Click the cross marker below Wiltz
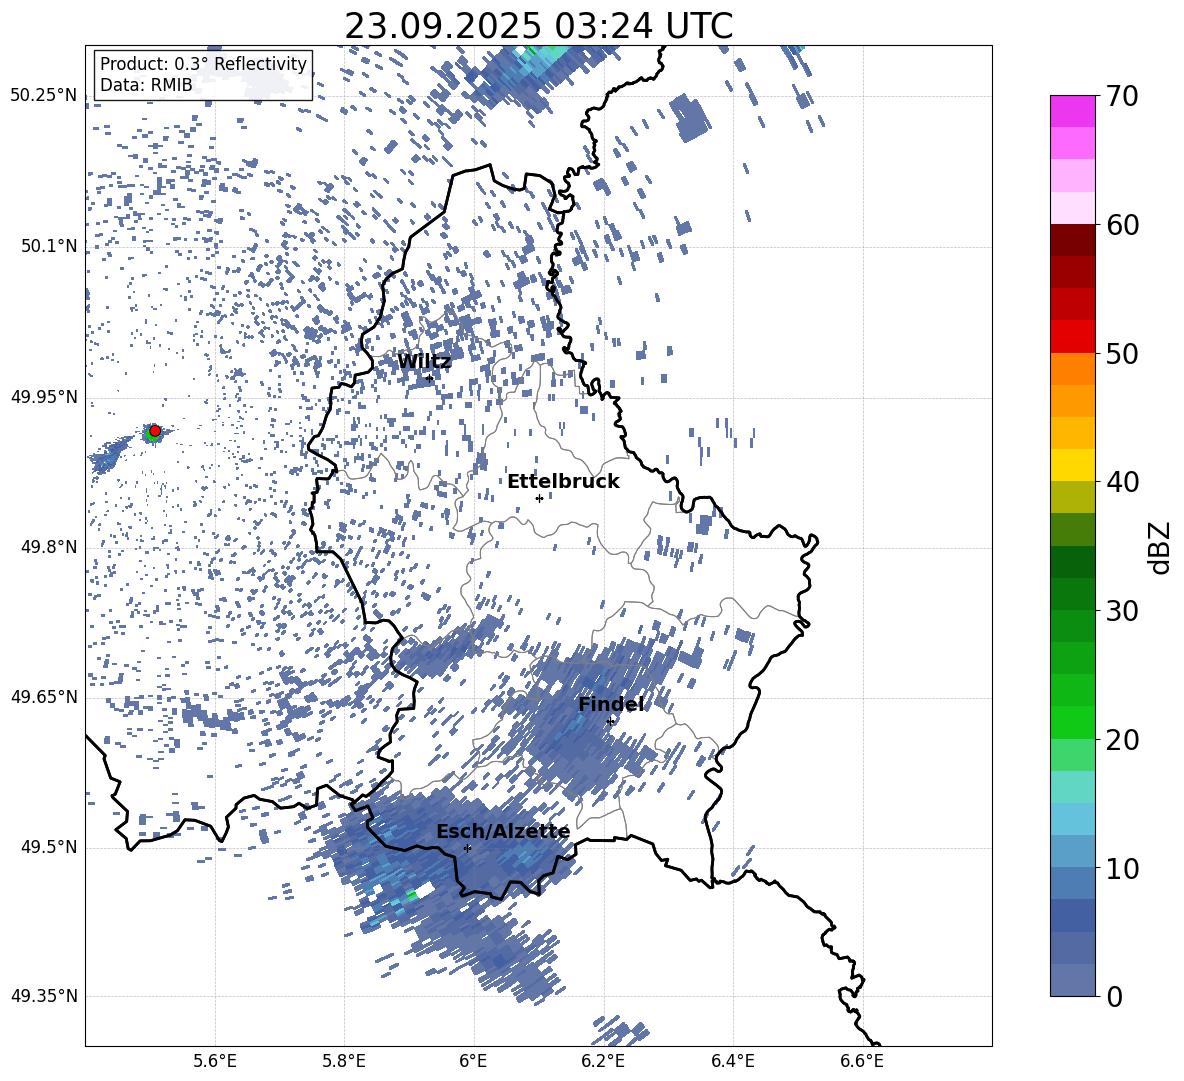Screen dimensions: 1184x1081 [x=430, y=378]
